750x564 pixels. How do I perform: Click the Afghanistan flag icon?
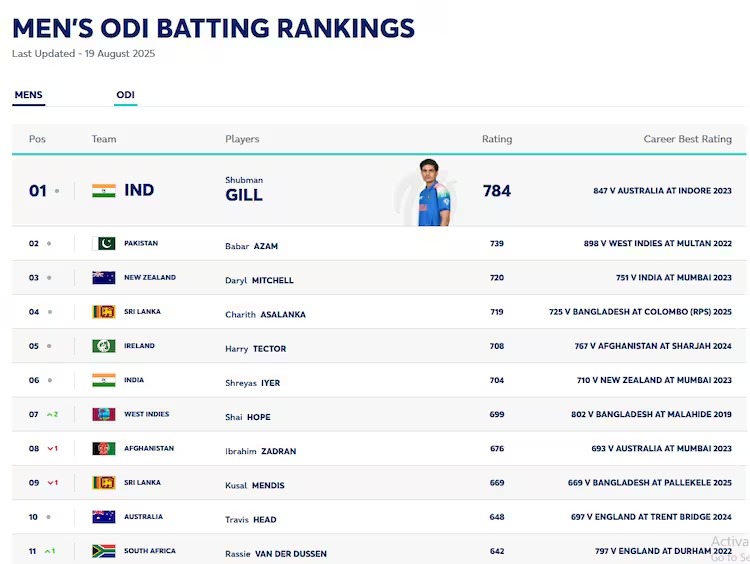104,449
